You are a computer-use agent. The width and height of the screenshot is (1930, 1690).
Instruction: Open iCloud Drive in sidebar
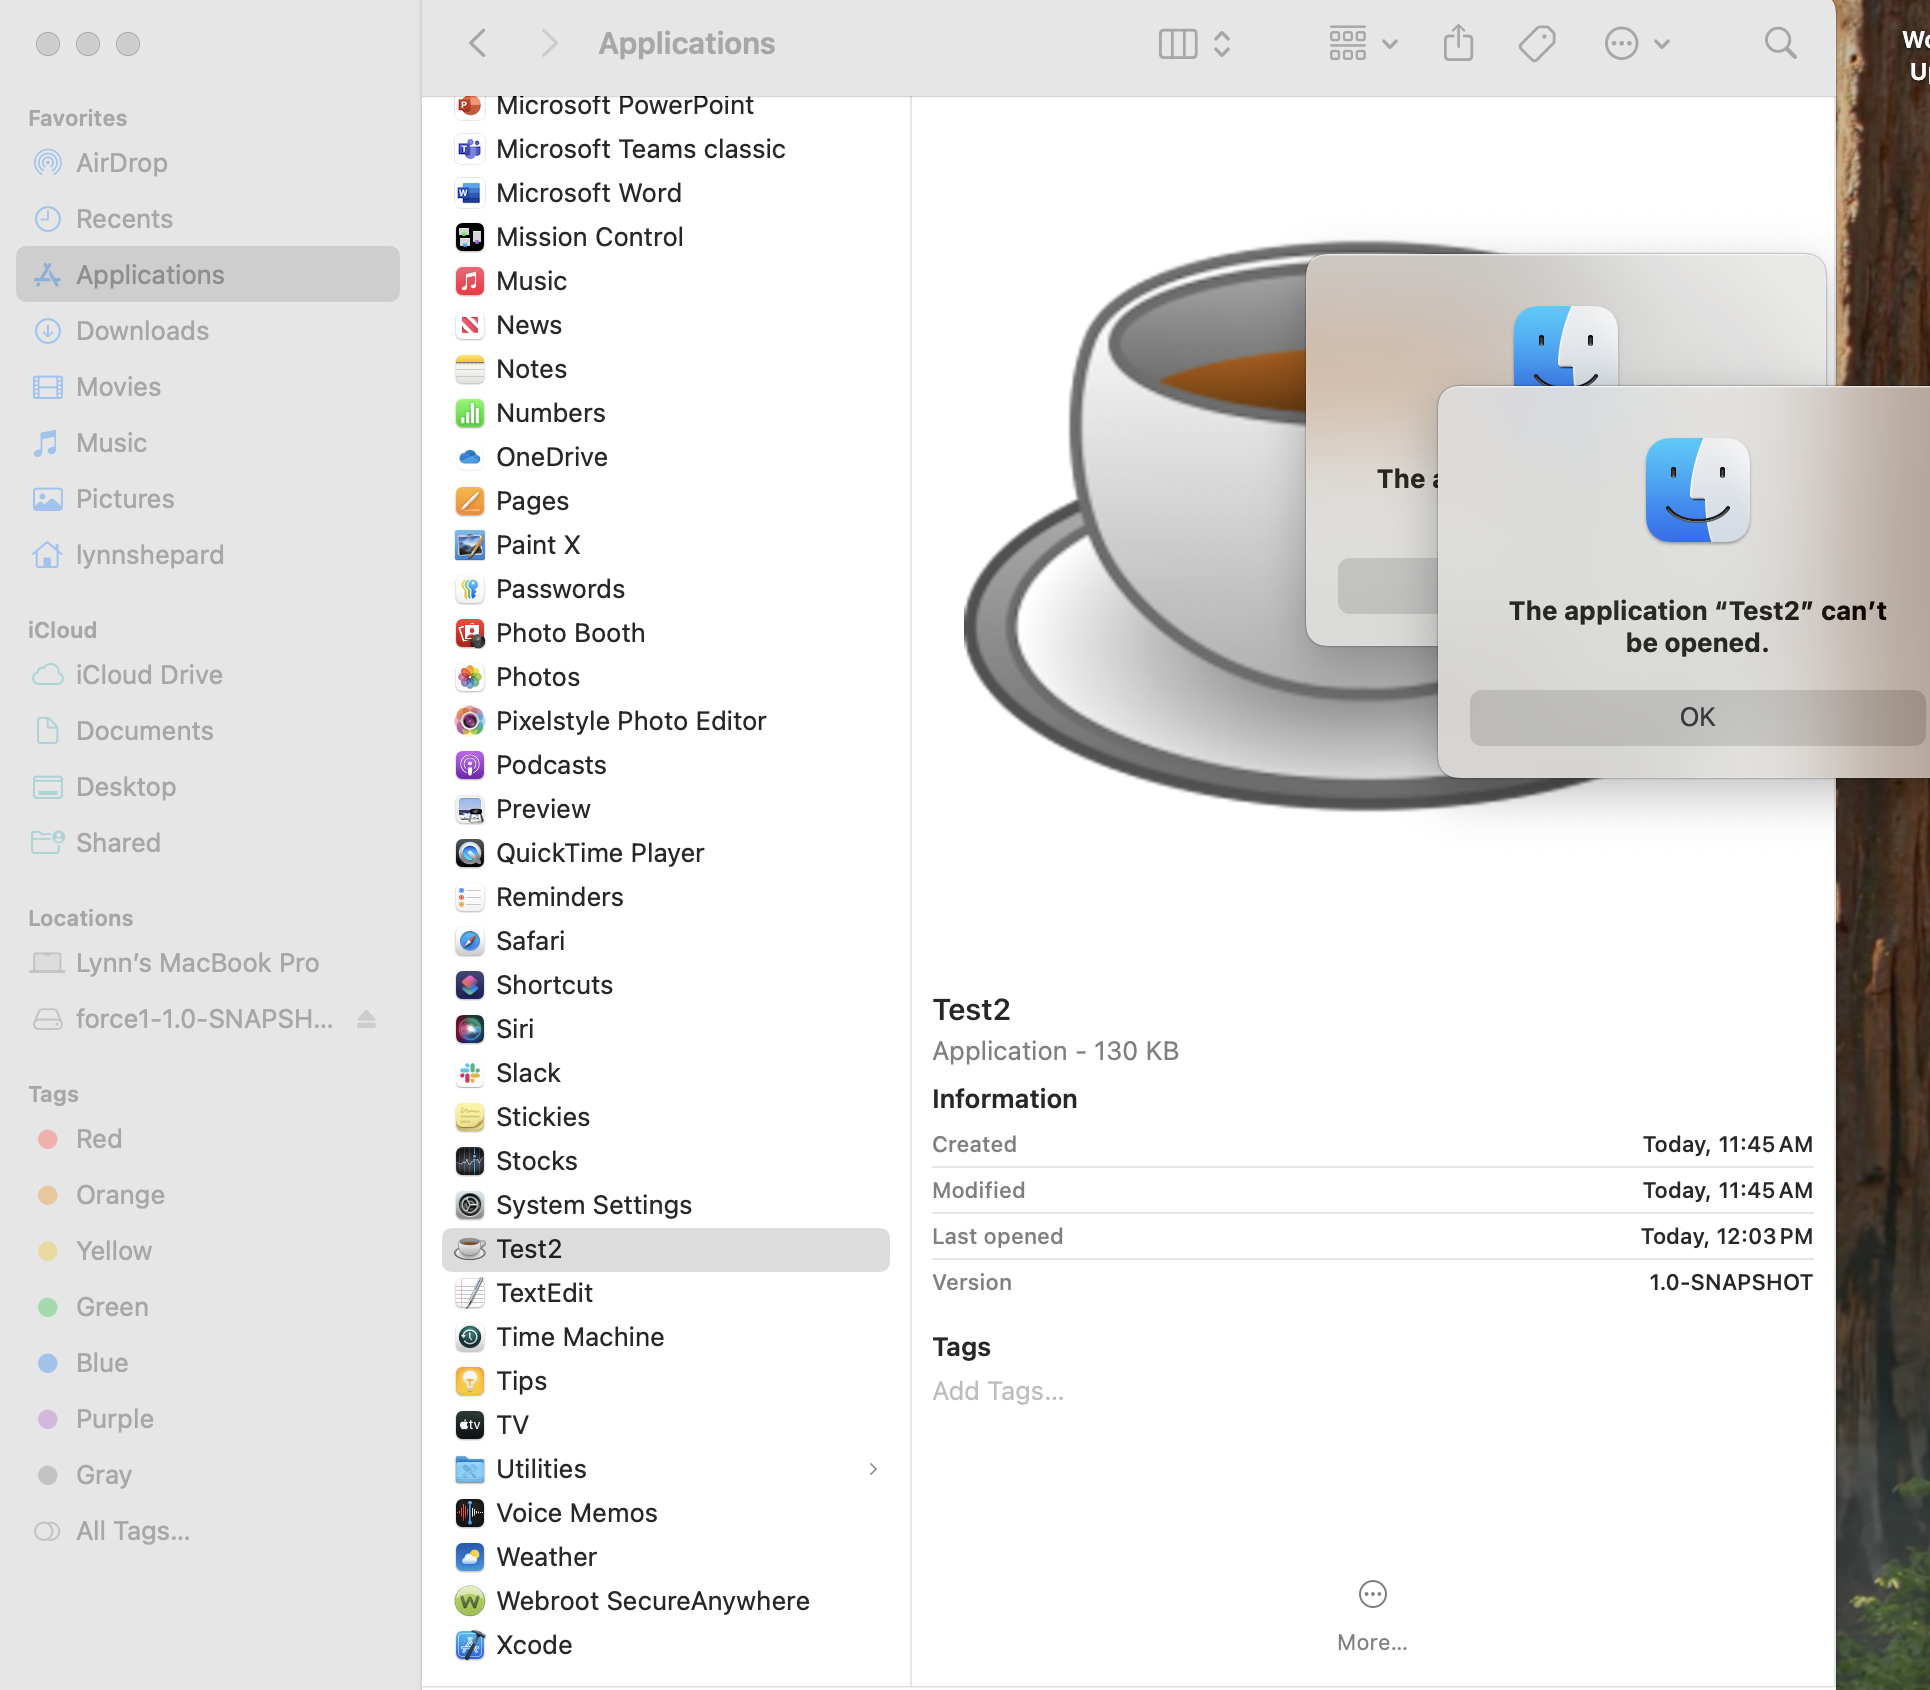(208, 674)
